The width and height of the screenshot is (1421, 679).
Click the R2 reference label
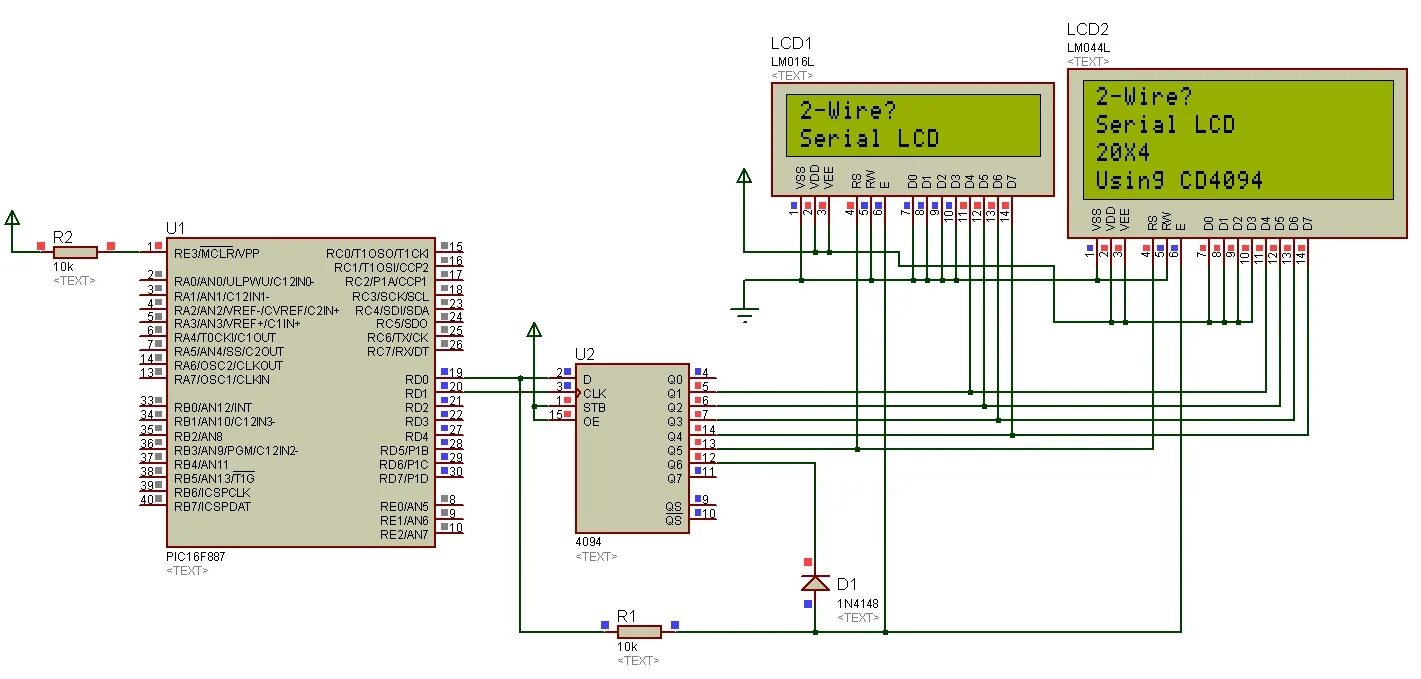coord(63,237)
